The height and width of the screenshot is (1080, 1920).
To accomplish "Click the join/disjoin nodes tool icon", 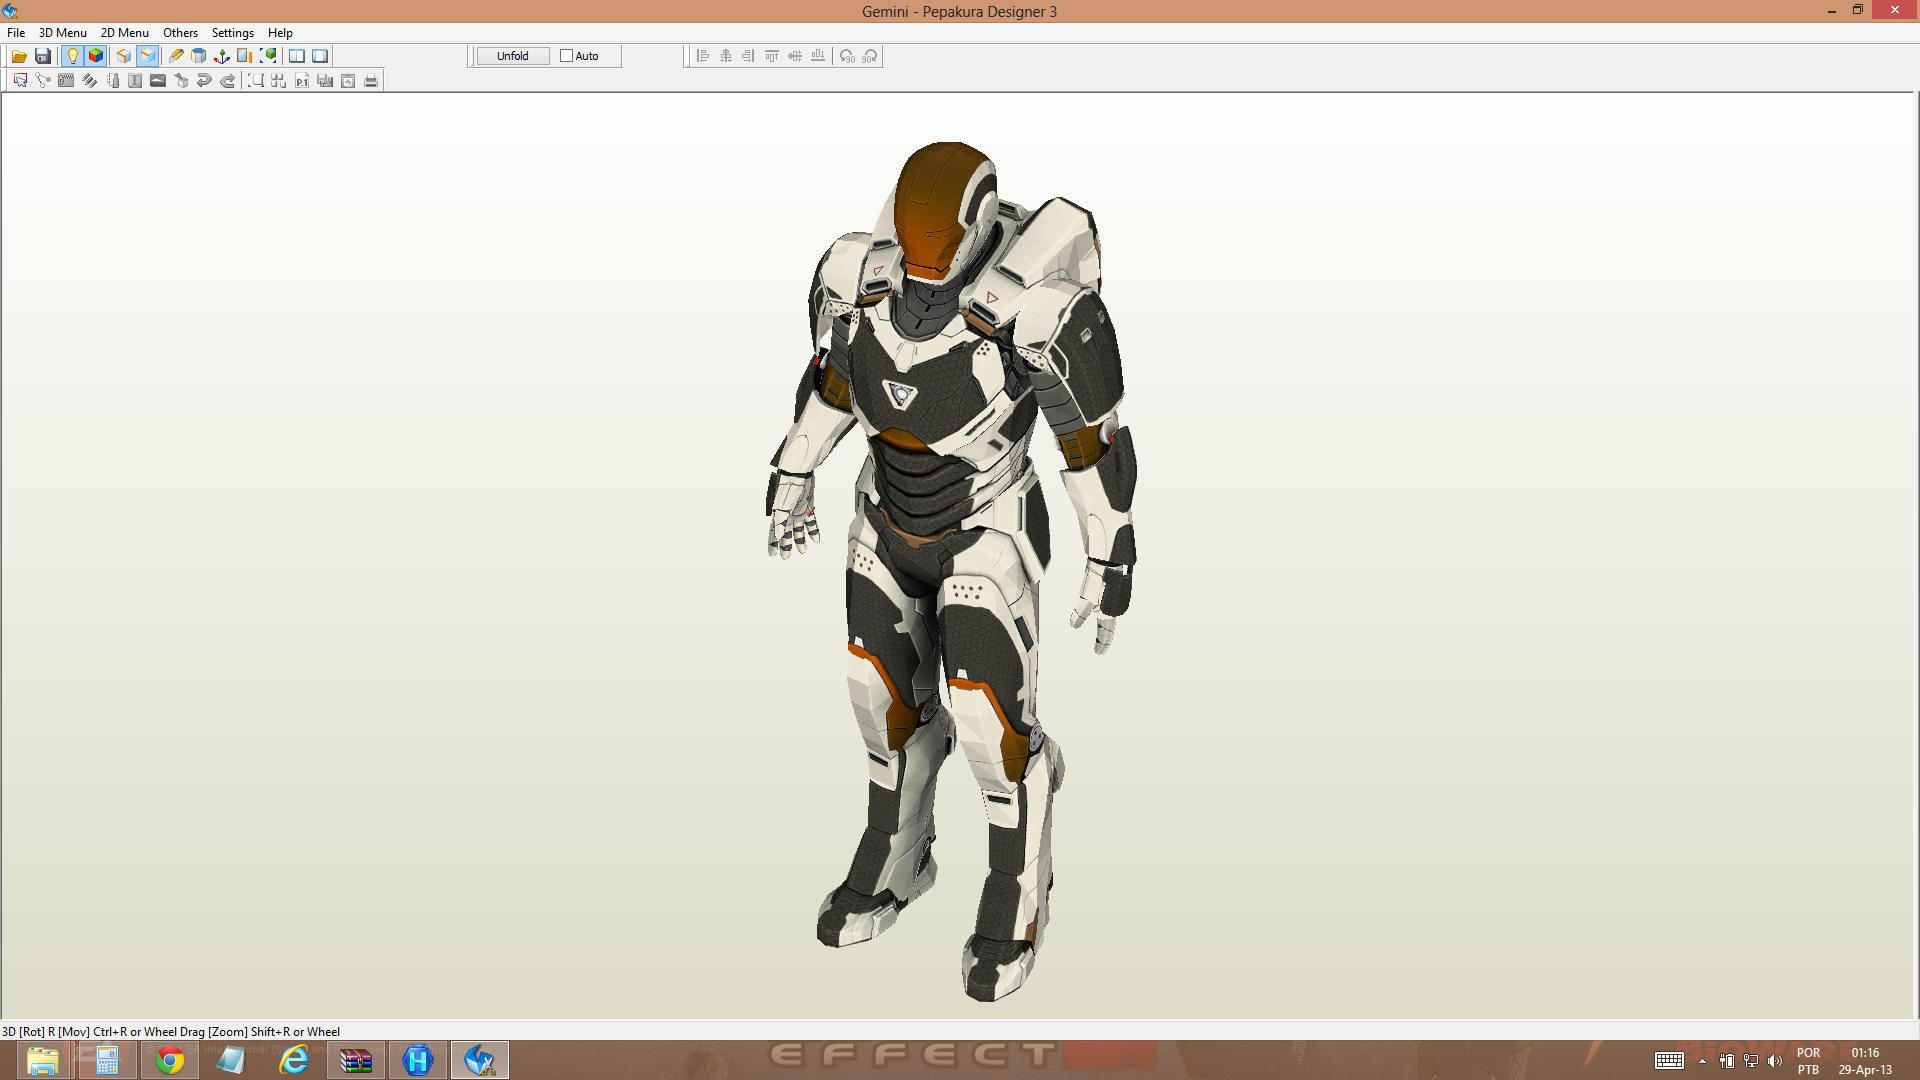I will coord(43,81).
